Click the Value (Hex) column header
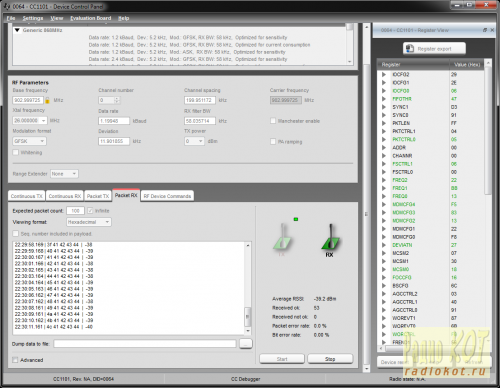500x388 pixels. pyautogui.click(x=467, y=64)
